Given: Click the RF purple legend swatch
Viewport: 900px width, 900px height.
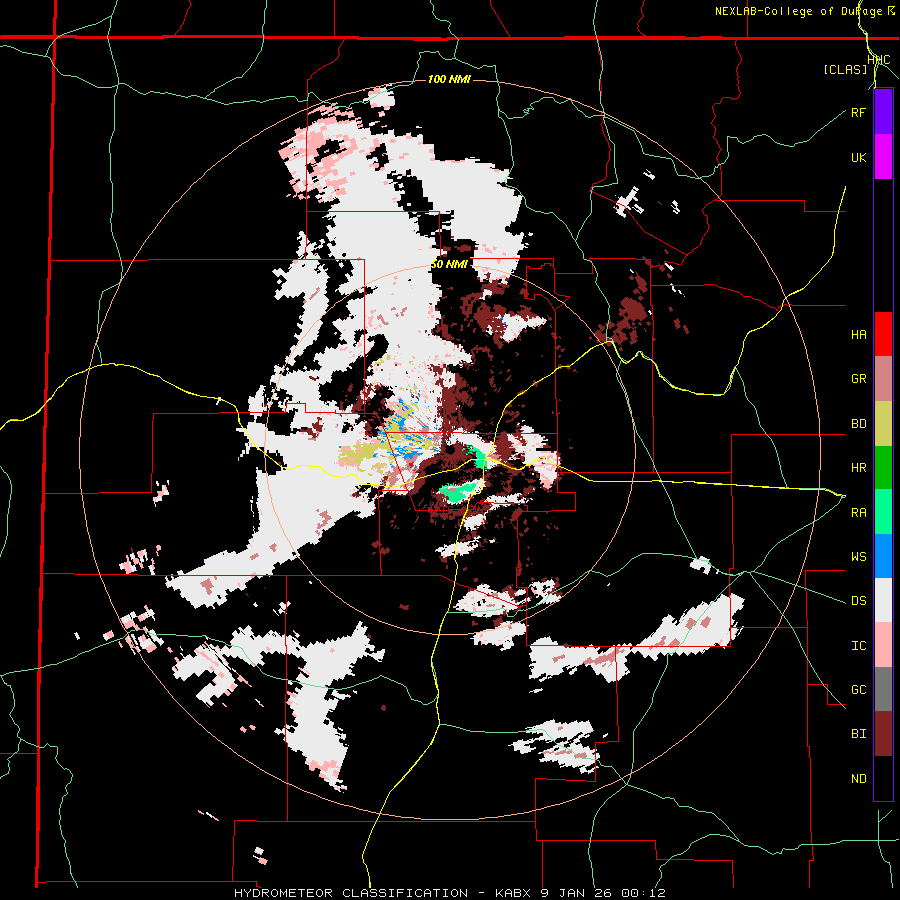Looking at the screenshot, I should 883,112.
